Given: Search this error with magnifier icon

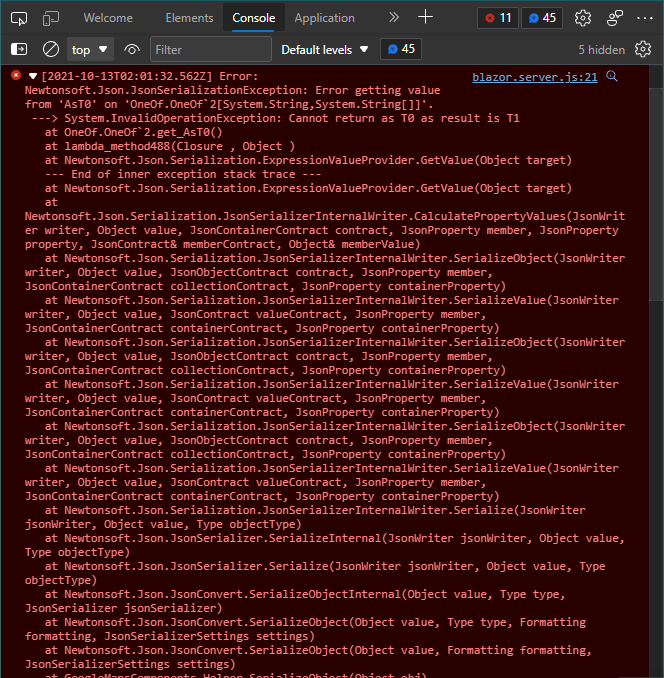Looking at the screenshot, I should point(612,76).
